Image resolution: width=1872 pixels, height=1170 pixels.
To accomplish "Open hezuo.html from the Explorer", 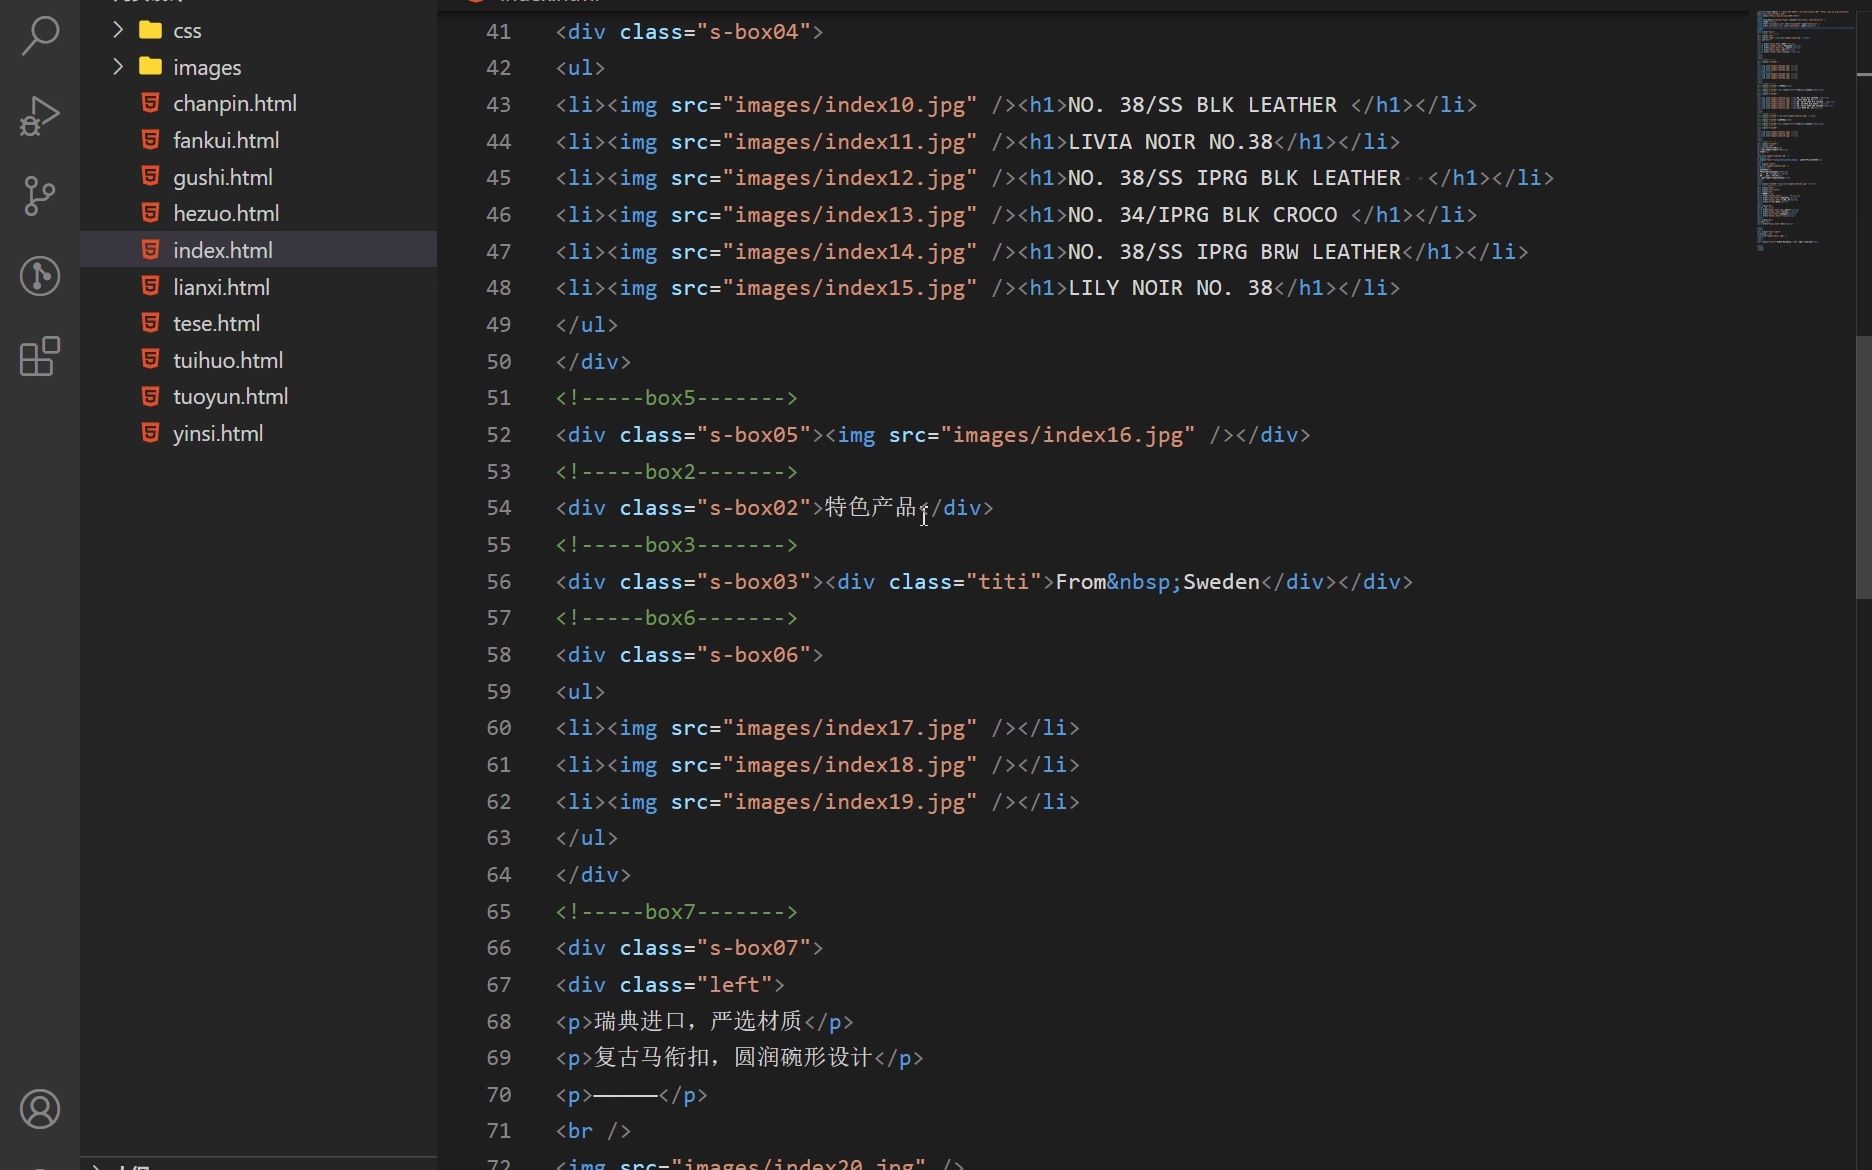I will (226, 213).
